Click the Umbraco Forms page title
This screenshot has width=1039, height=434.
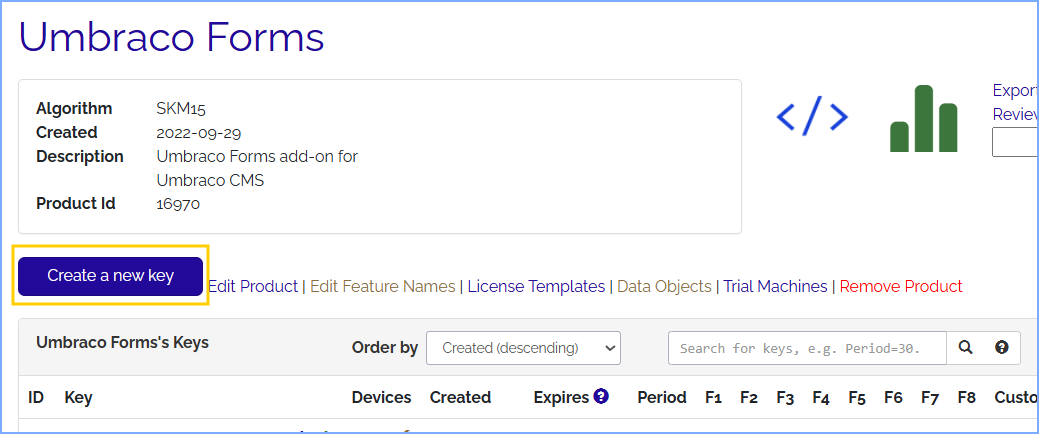pyautogui.click(x=172, y=38)
